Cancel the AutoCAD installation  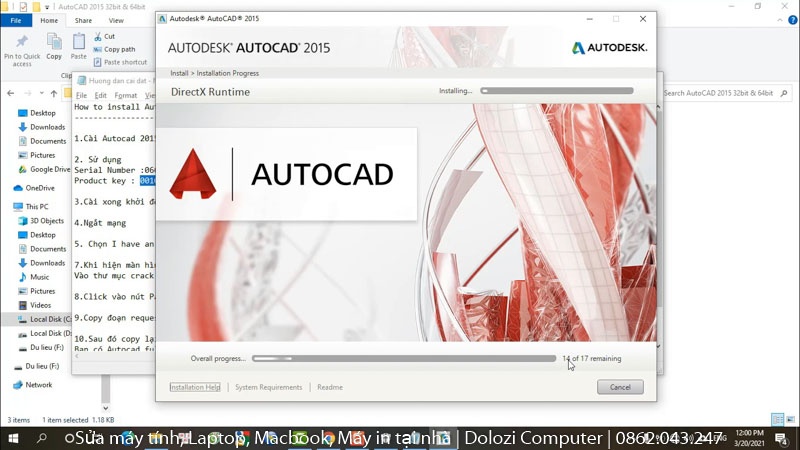tap(620, 387)
